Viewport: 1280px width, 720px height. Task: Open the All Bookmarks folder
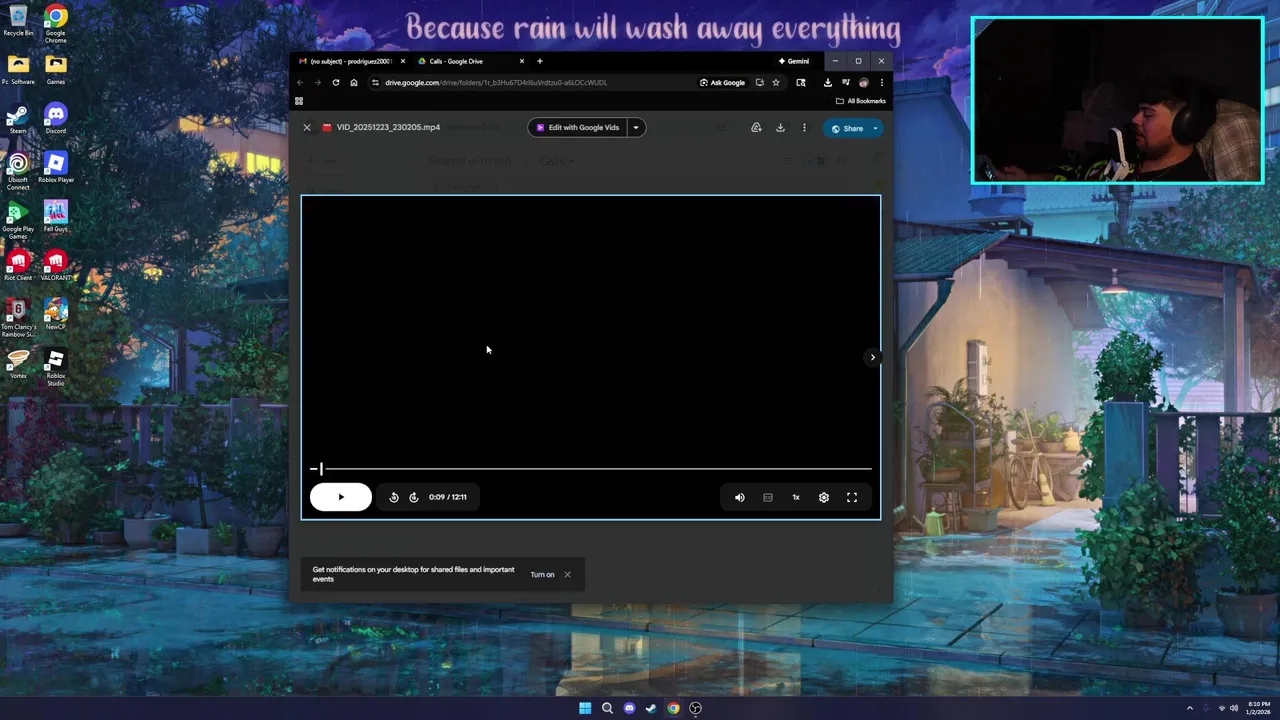coord(860,101)
